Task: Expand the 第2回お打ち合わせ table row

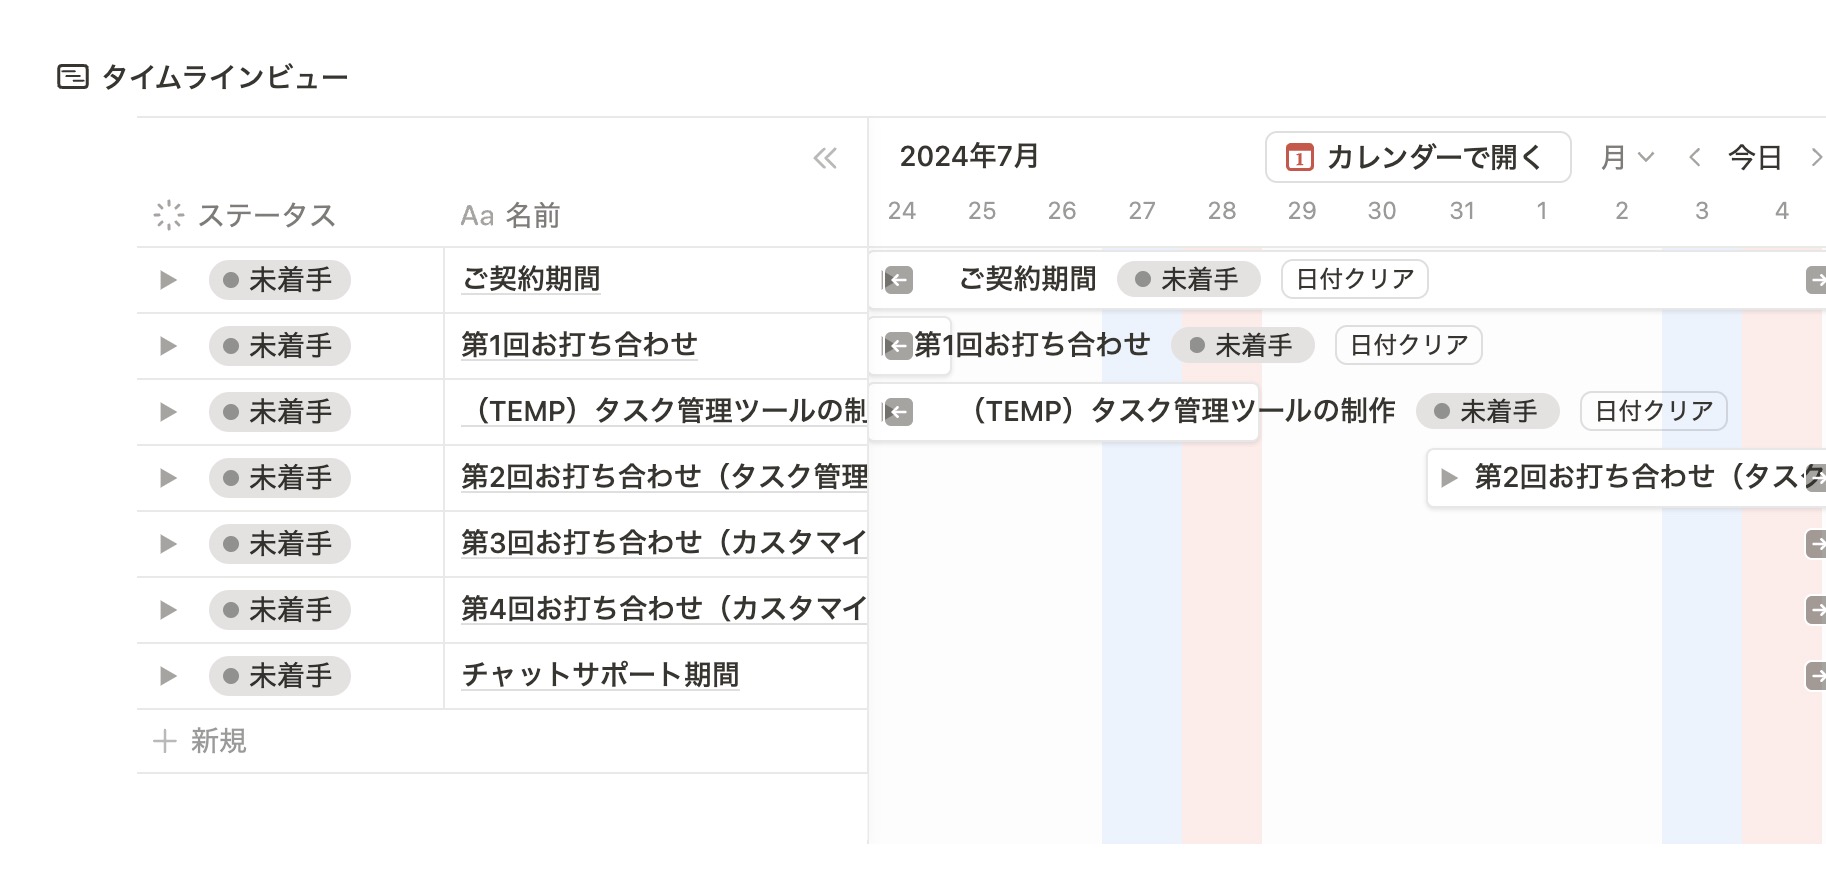Action: coord(168,478)
